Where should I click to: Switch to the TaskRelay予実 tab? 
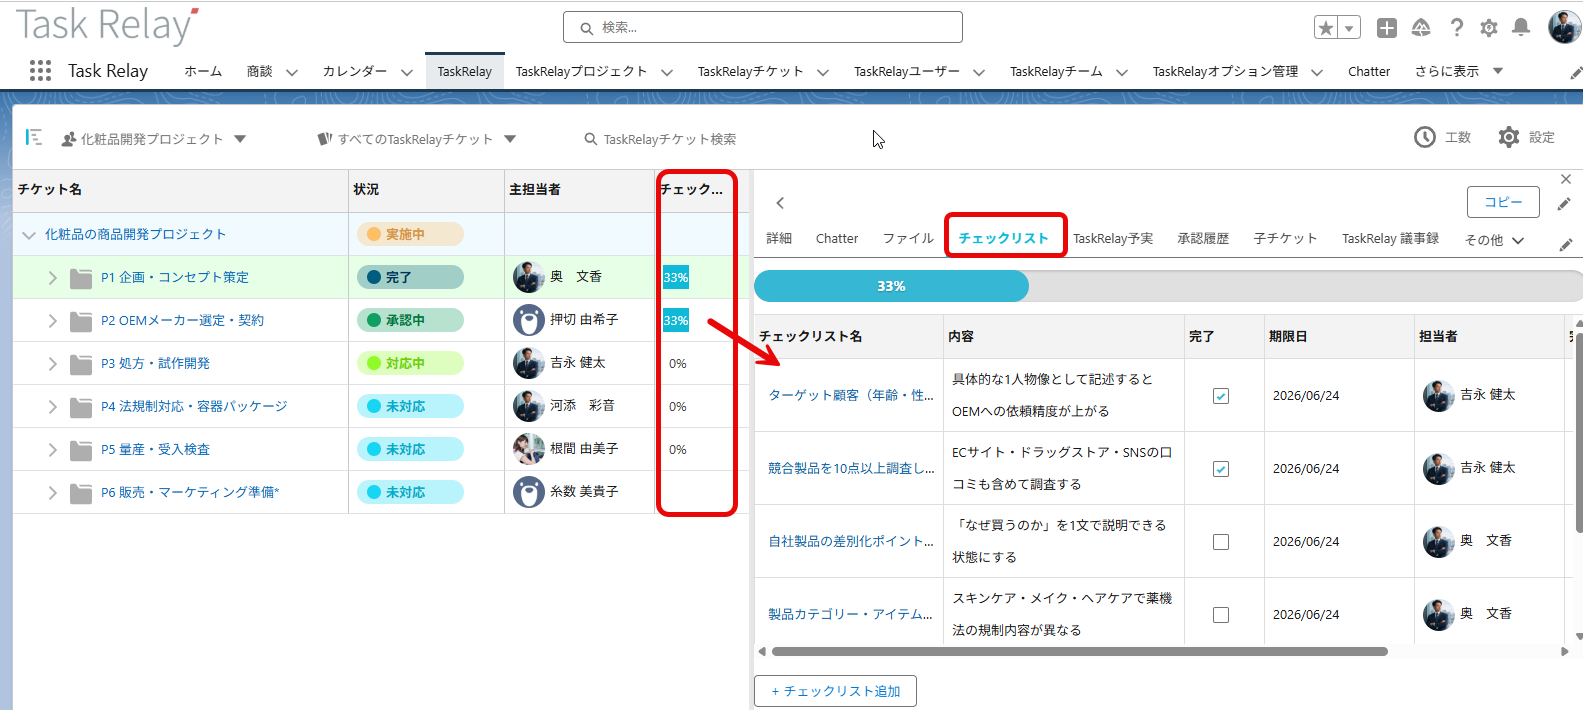(1113, 238)
